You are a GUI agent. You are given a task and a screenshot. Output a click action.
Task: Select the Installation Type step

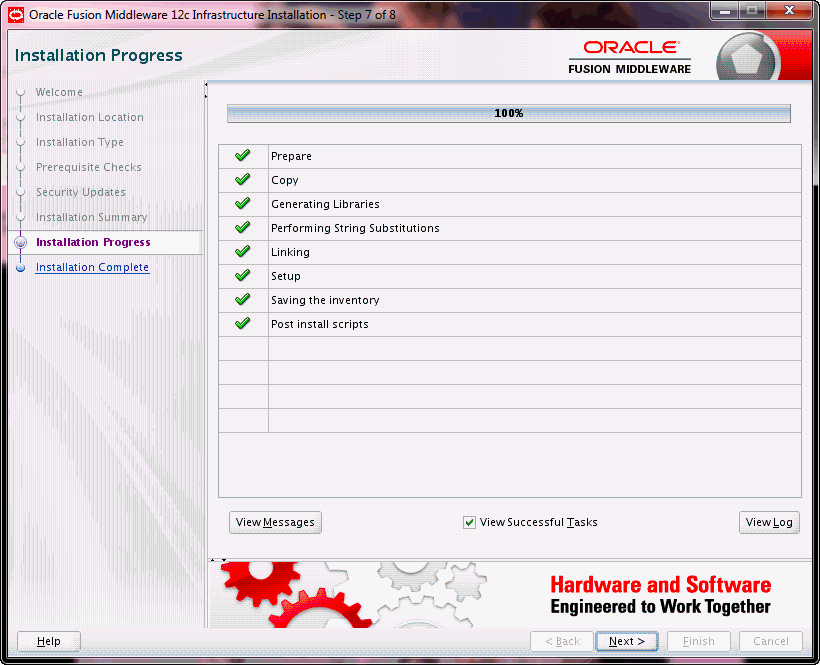point(79,142)
